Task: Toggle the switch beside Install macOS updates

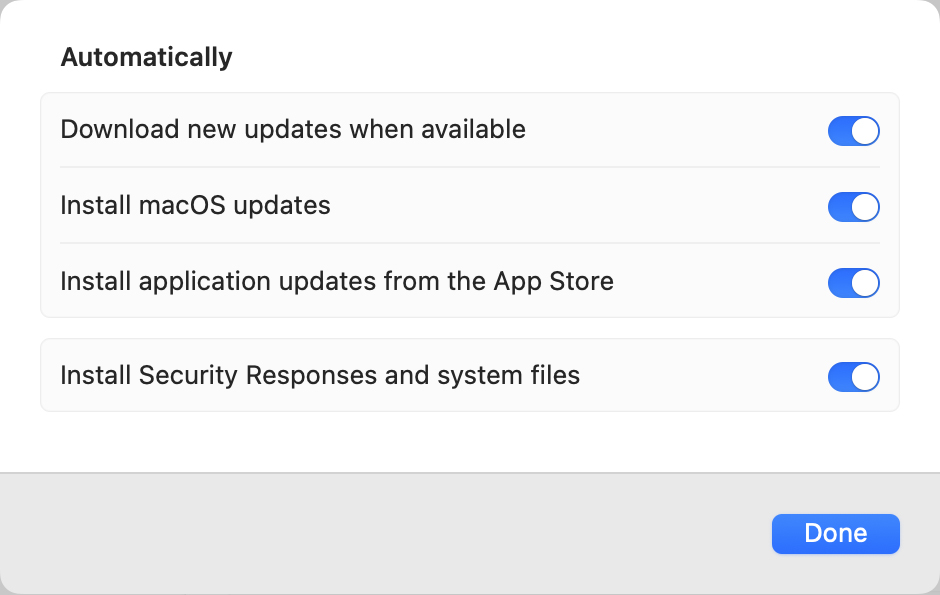Action: coord(853,207)
